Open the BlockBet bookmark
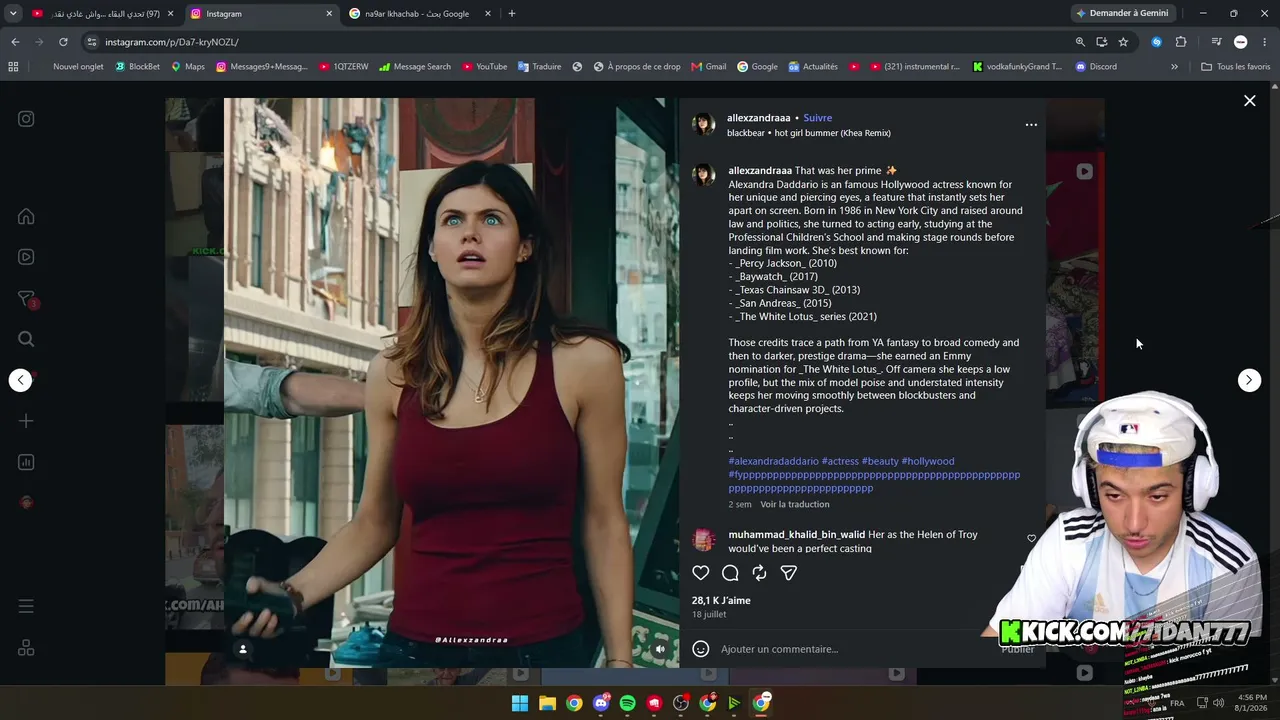1280x720 pixels. 137,67
